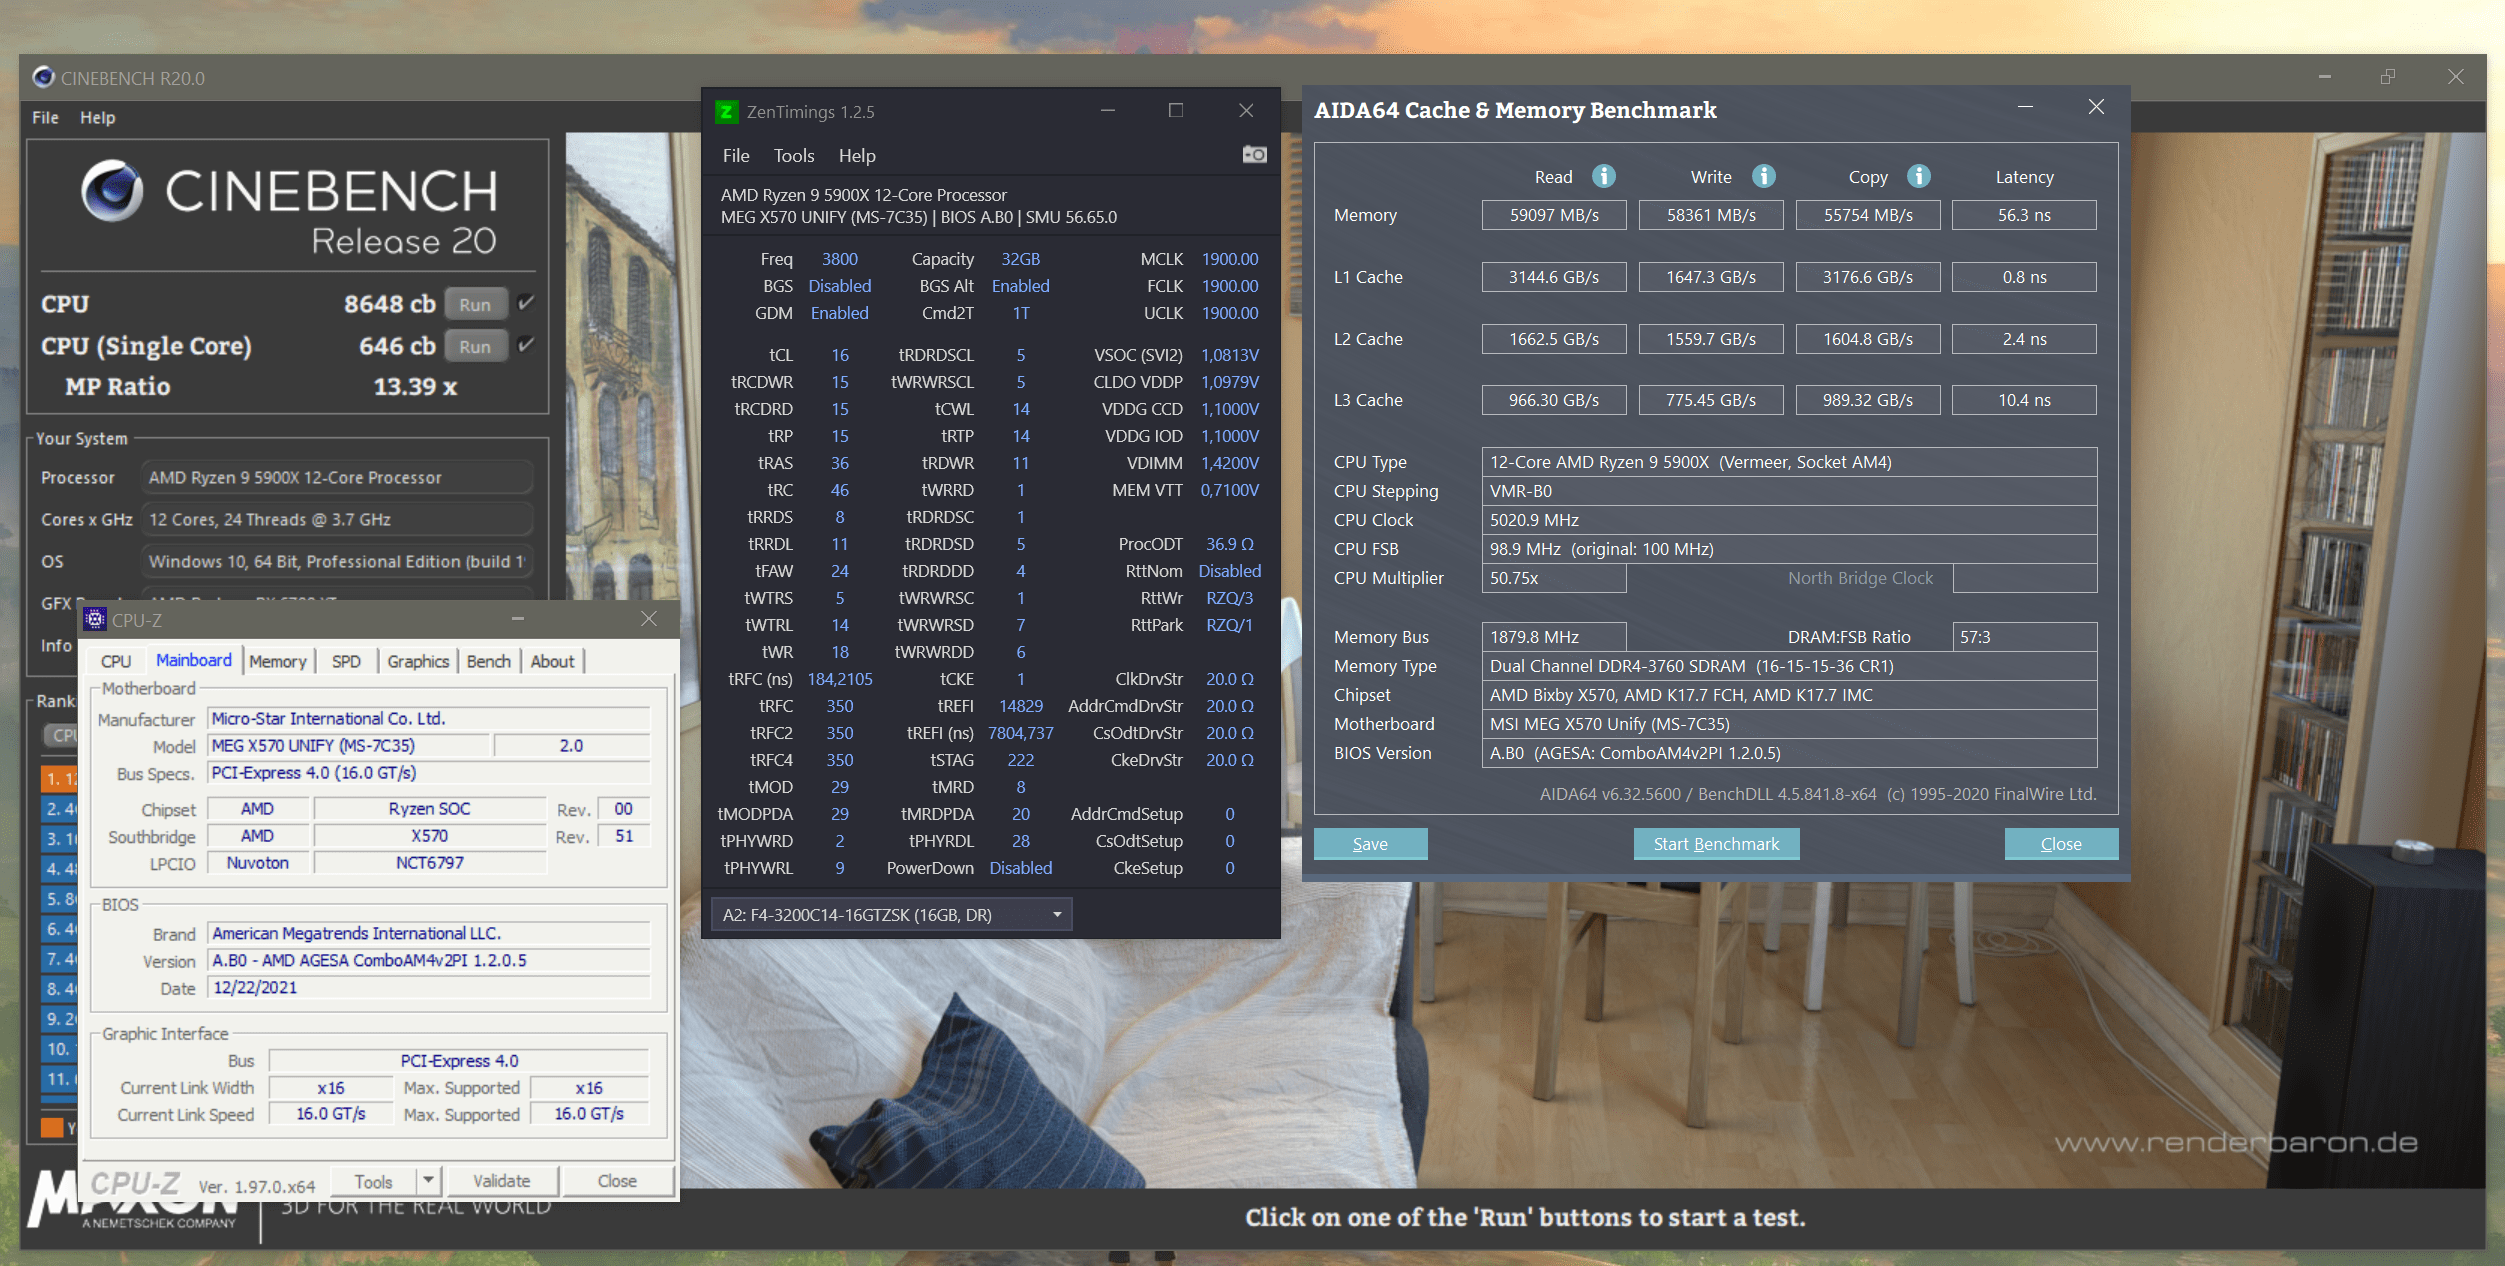The width and height of the screenshot is (2505, 1266).
Task: Click the CPU Clock 5020.9 MHz field
Action: 1789,520
